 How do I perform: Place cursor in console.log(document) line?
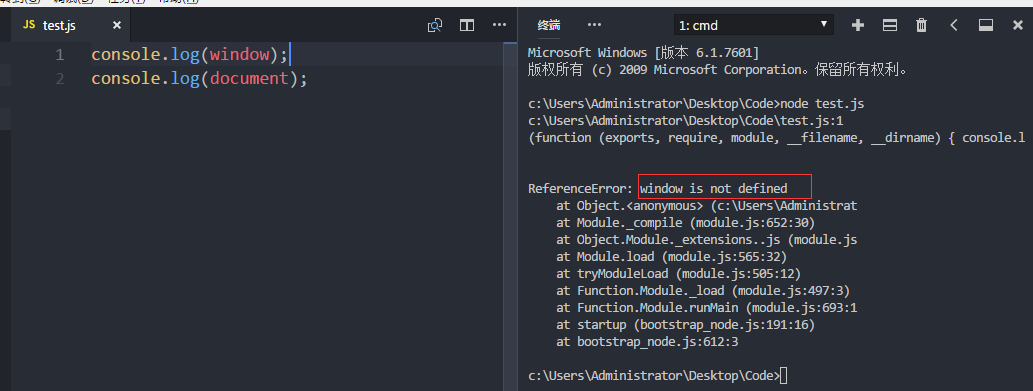pos(200,79)
